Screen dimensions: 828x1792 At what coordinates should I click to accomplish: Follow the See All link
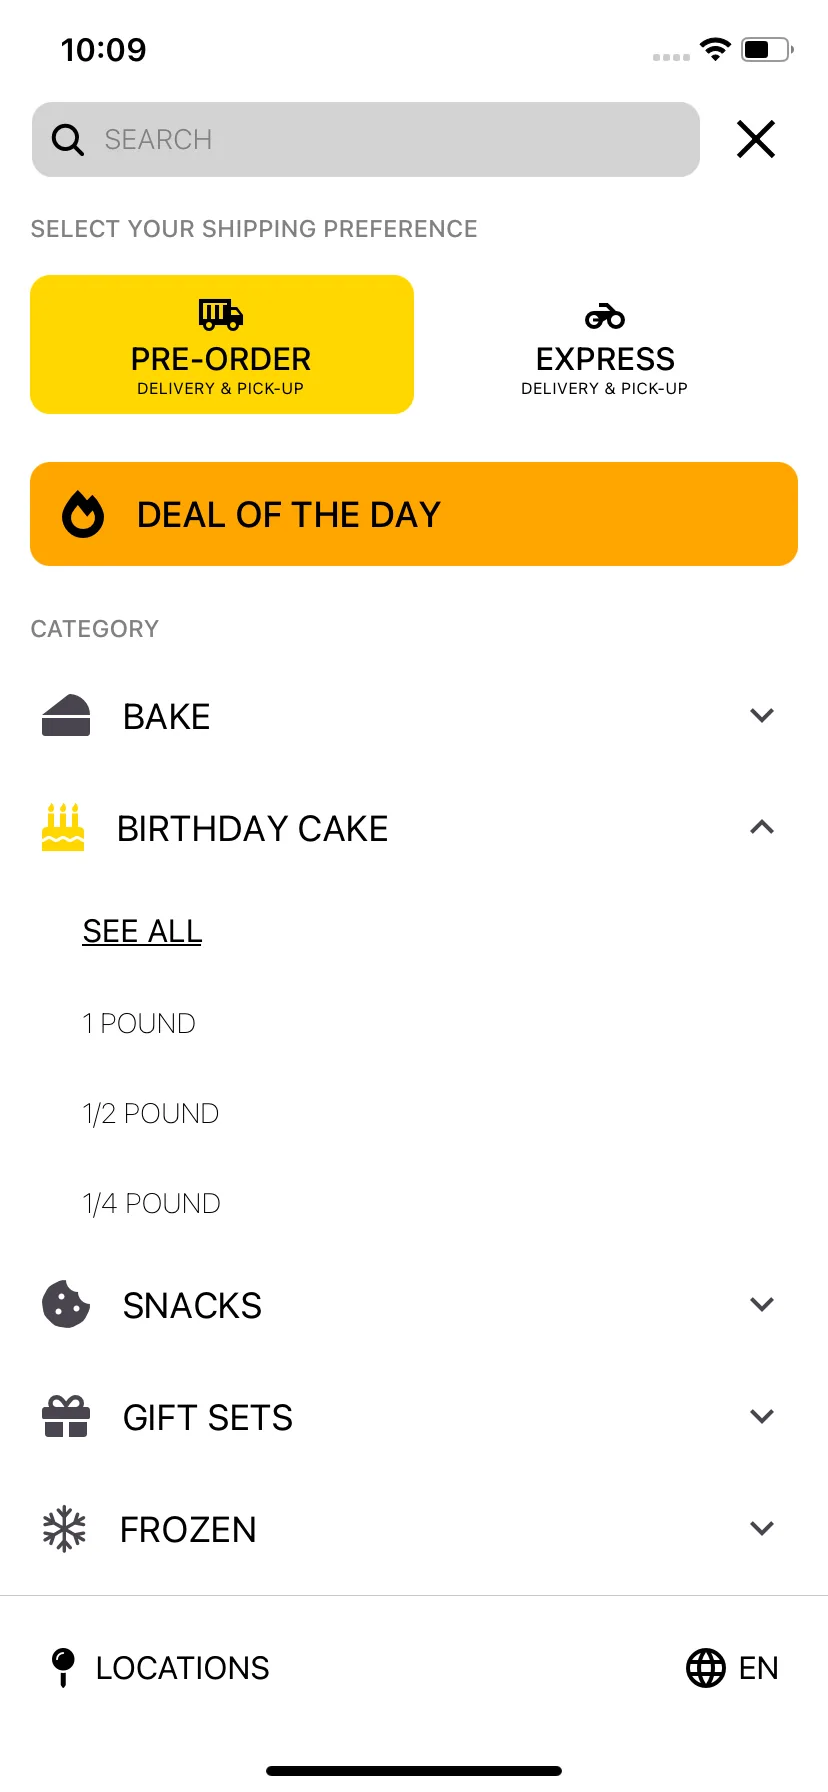tap(142, 931)
